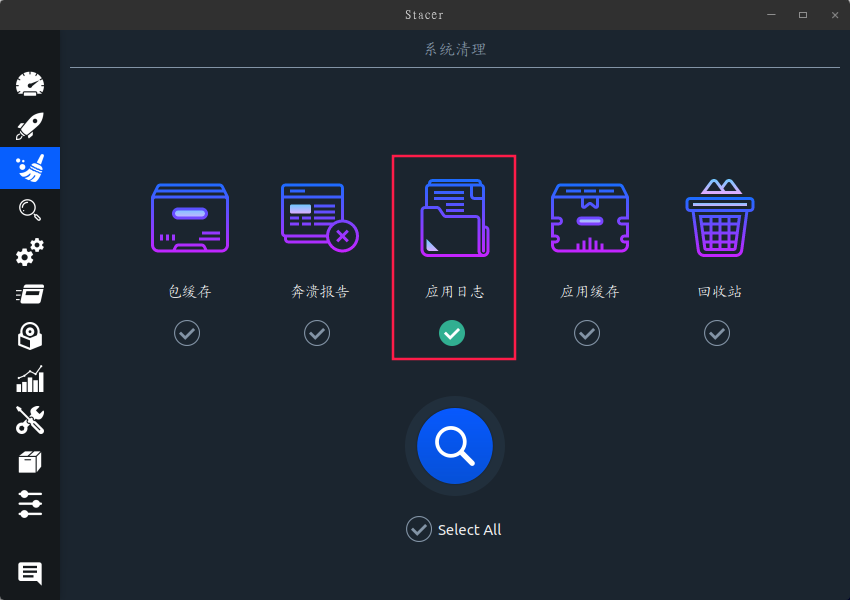Open the Dashboard speedometer icon in sidebar
Viewport: 850px width, 600px height.
30,84
